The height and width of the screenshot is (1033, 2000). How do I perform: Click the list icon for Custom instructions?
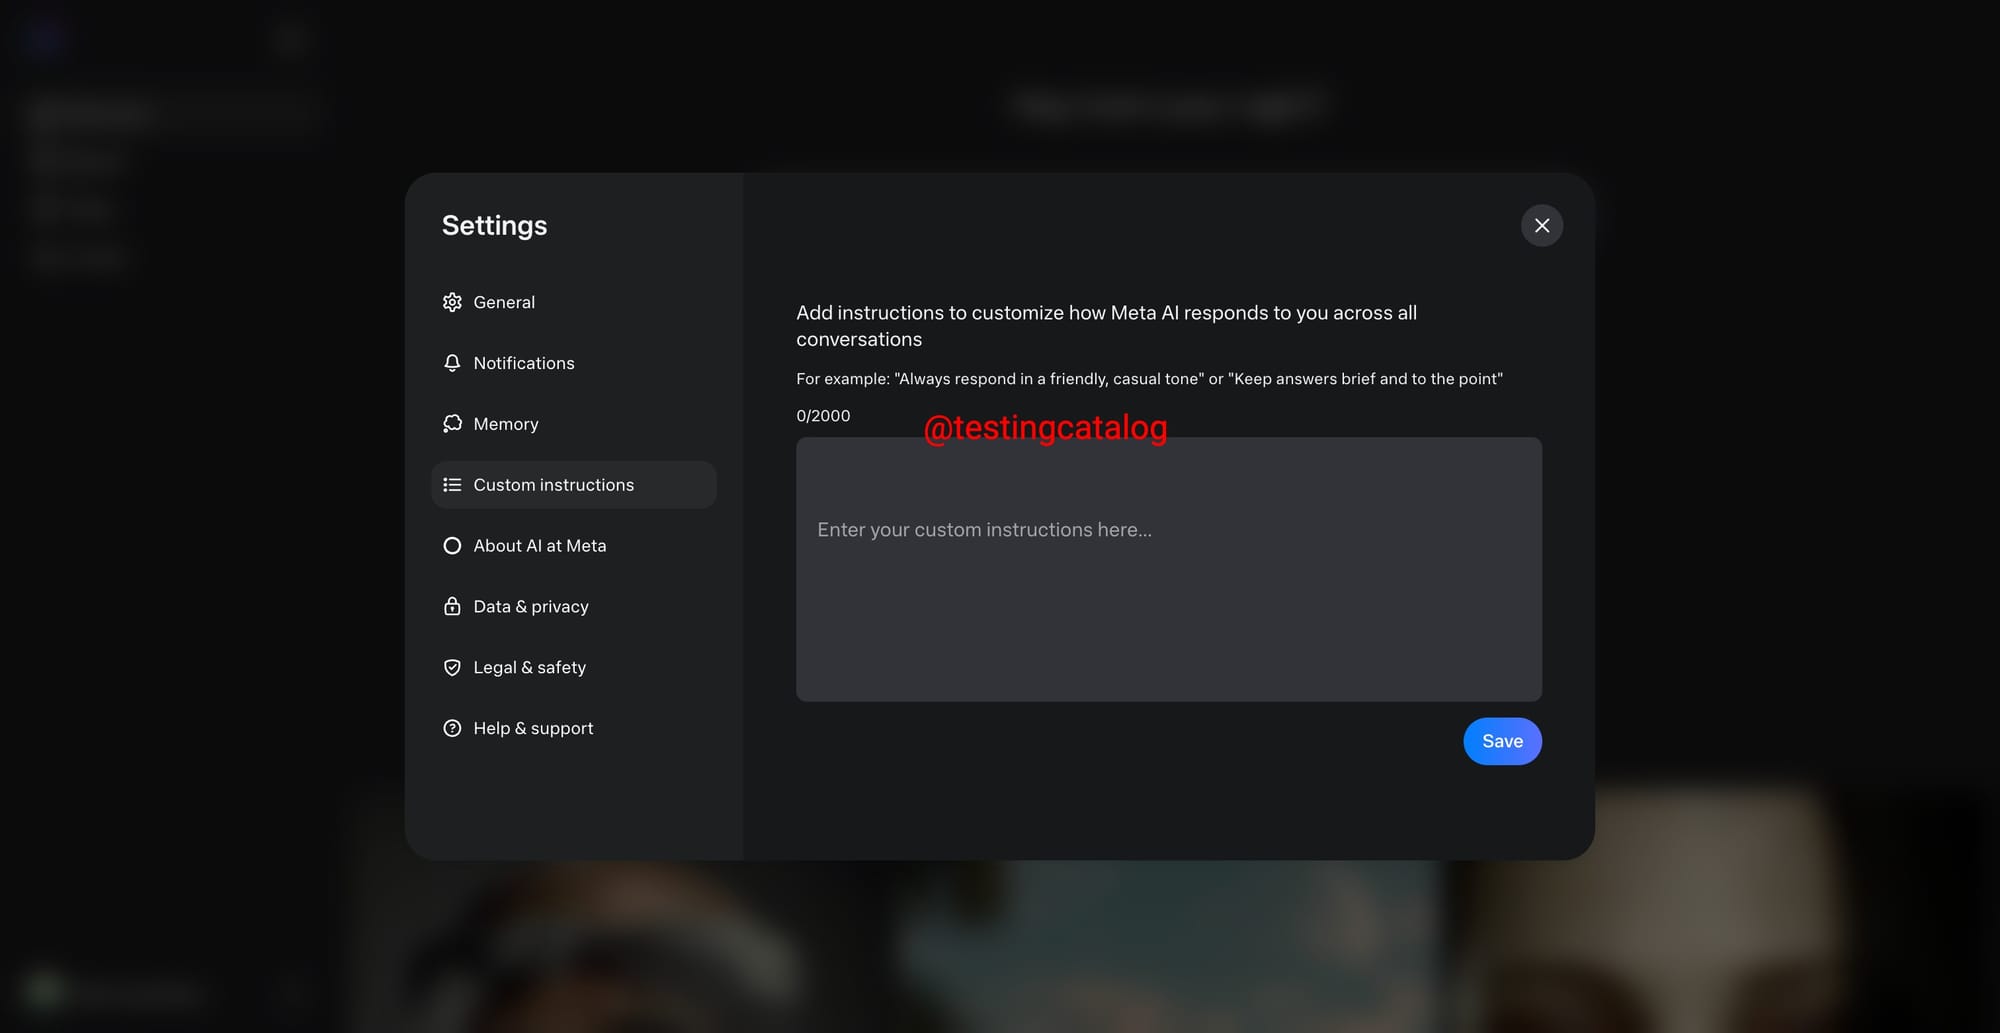click(x=452, y=485)
